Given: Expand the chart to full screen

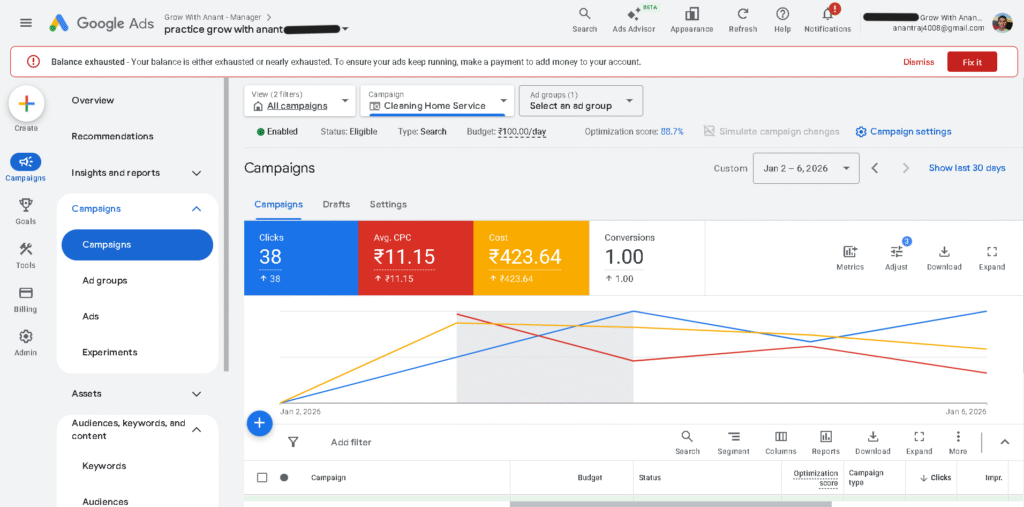Looking at the screenshot, I should 991,258.
